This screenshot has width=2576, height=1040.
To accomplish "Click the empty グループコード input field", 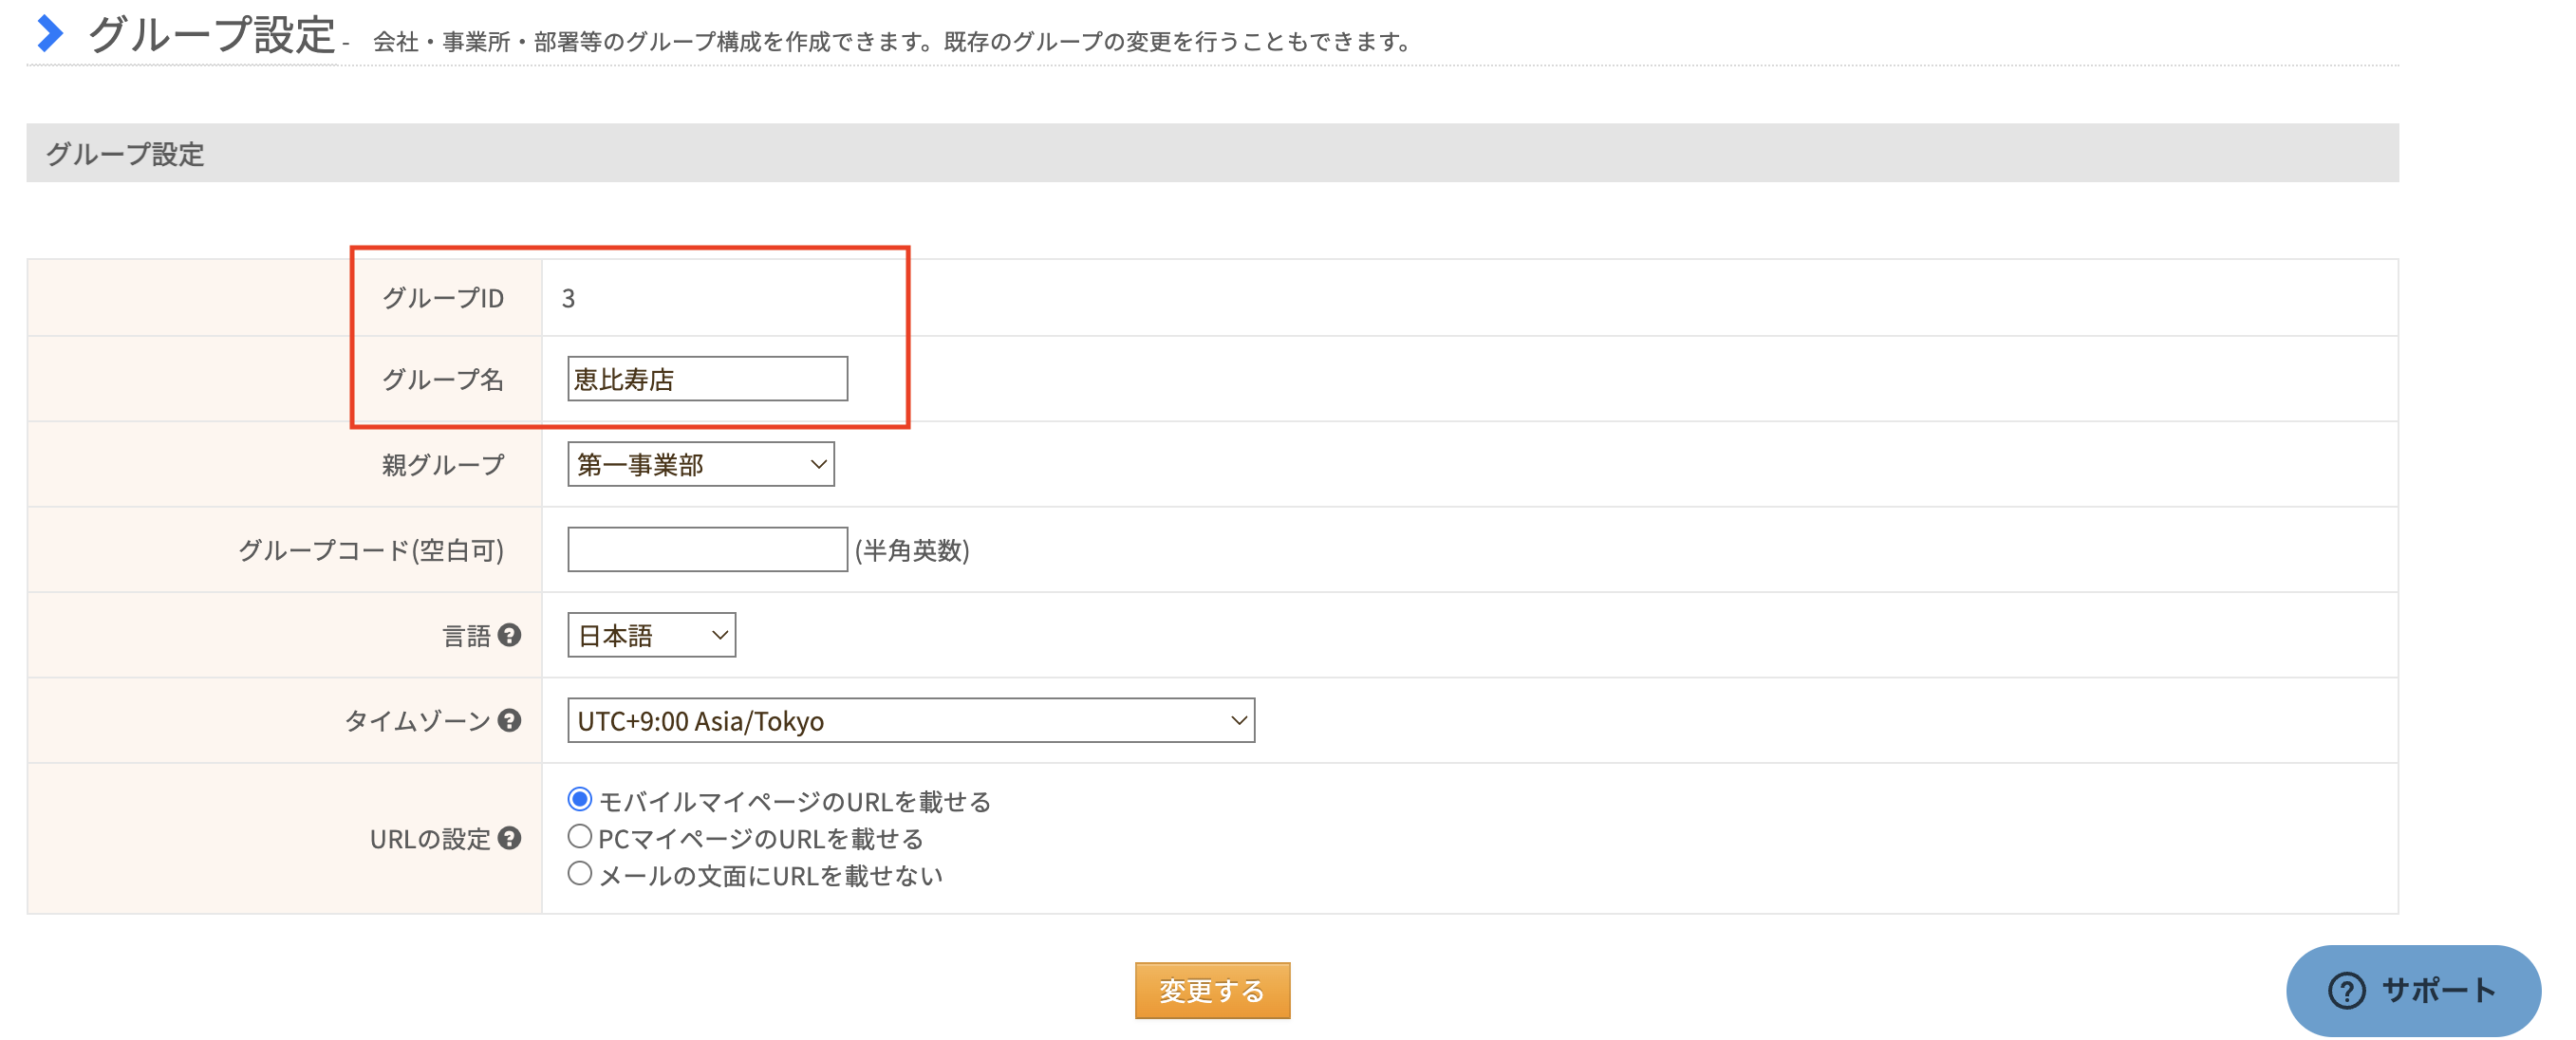I will coord(708,549).
